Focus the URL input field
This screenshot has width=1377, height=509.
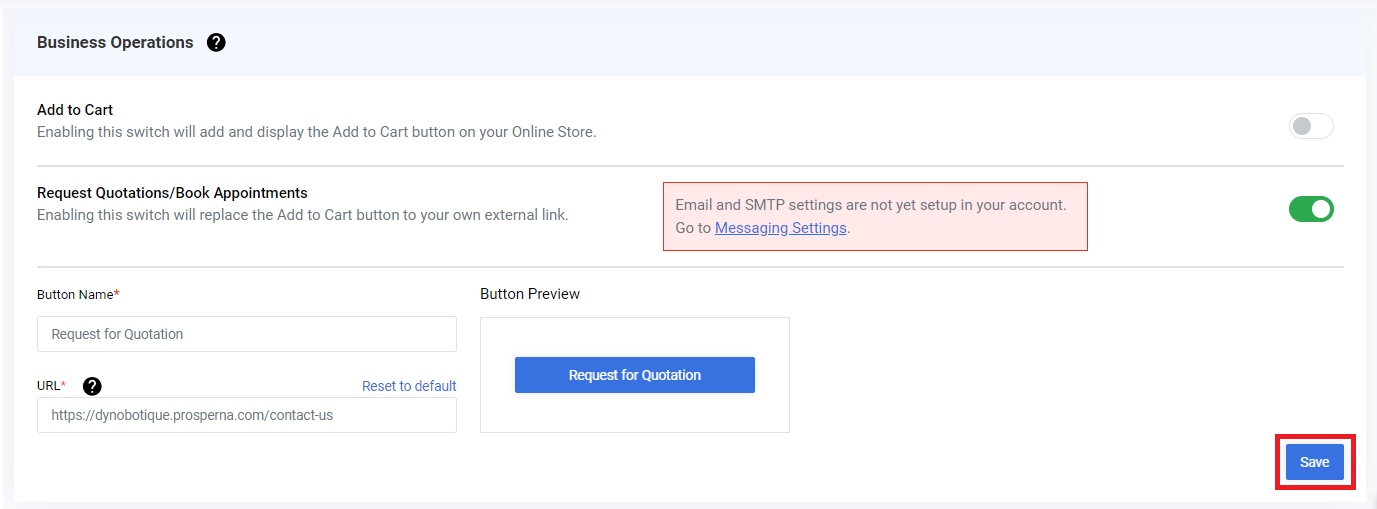pyautogui.click(x=247, y=415)
